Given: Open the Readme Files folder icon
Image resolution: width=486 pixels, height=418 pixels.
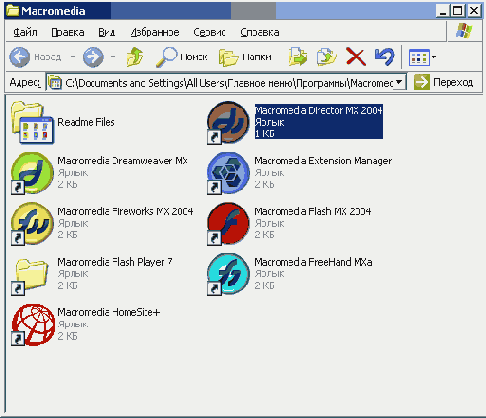Looking at the screenshot, I should pos(32,123).
